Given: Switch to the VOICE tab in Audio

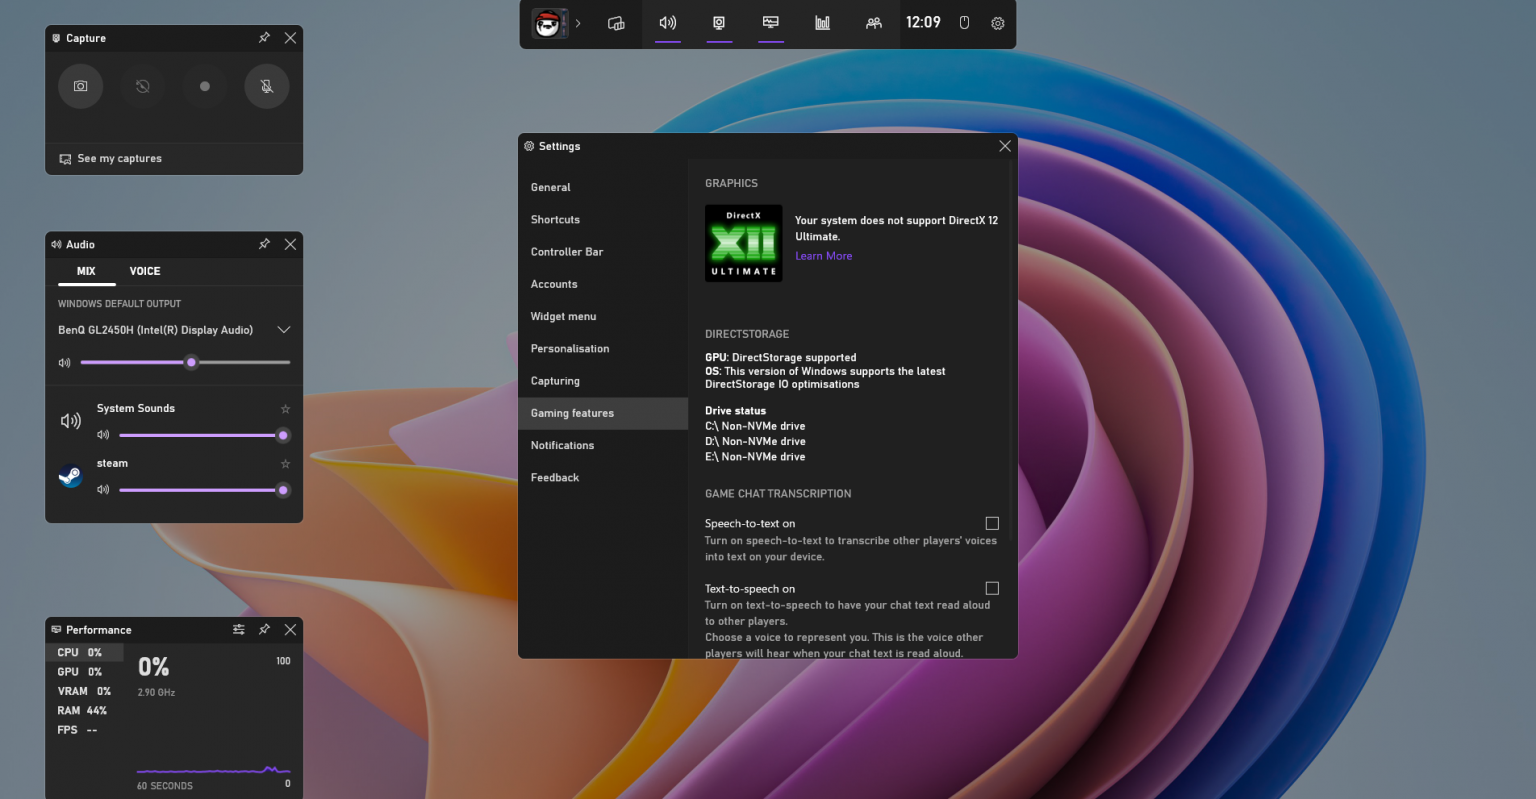Looking at the screenshot, I should 145,271.
